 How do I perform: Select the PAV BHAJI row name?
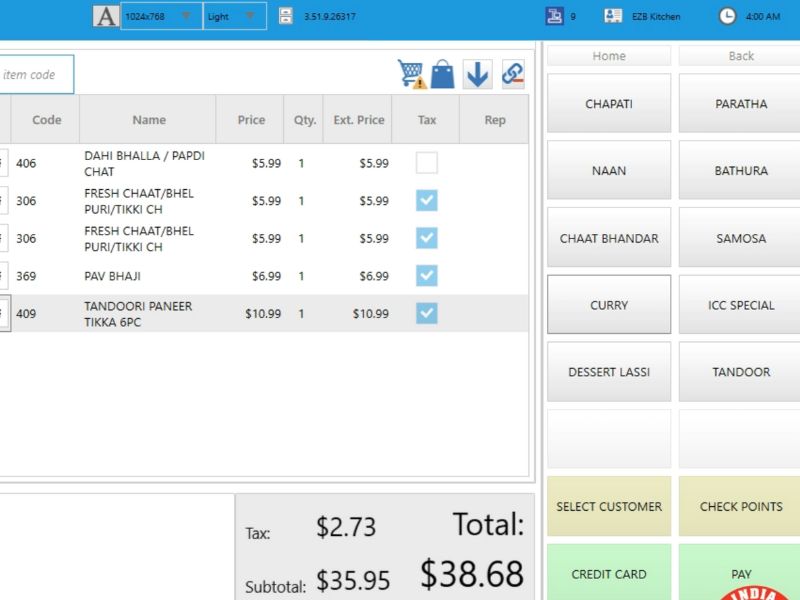pos(112,276)
